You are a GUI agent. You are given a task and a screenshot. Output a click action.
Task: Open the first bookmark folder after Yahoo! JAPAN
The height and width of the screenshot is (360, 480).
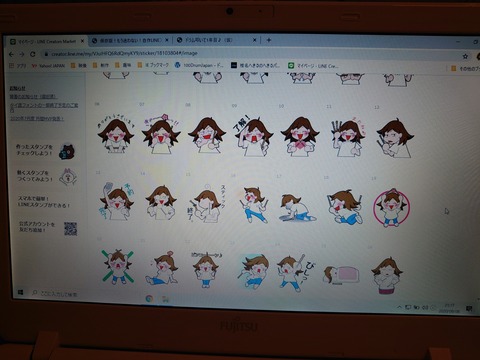[79, 65]
